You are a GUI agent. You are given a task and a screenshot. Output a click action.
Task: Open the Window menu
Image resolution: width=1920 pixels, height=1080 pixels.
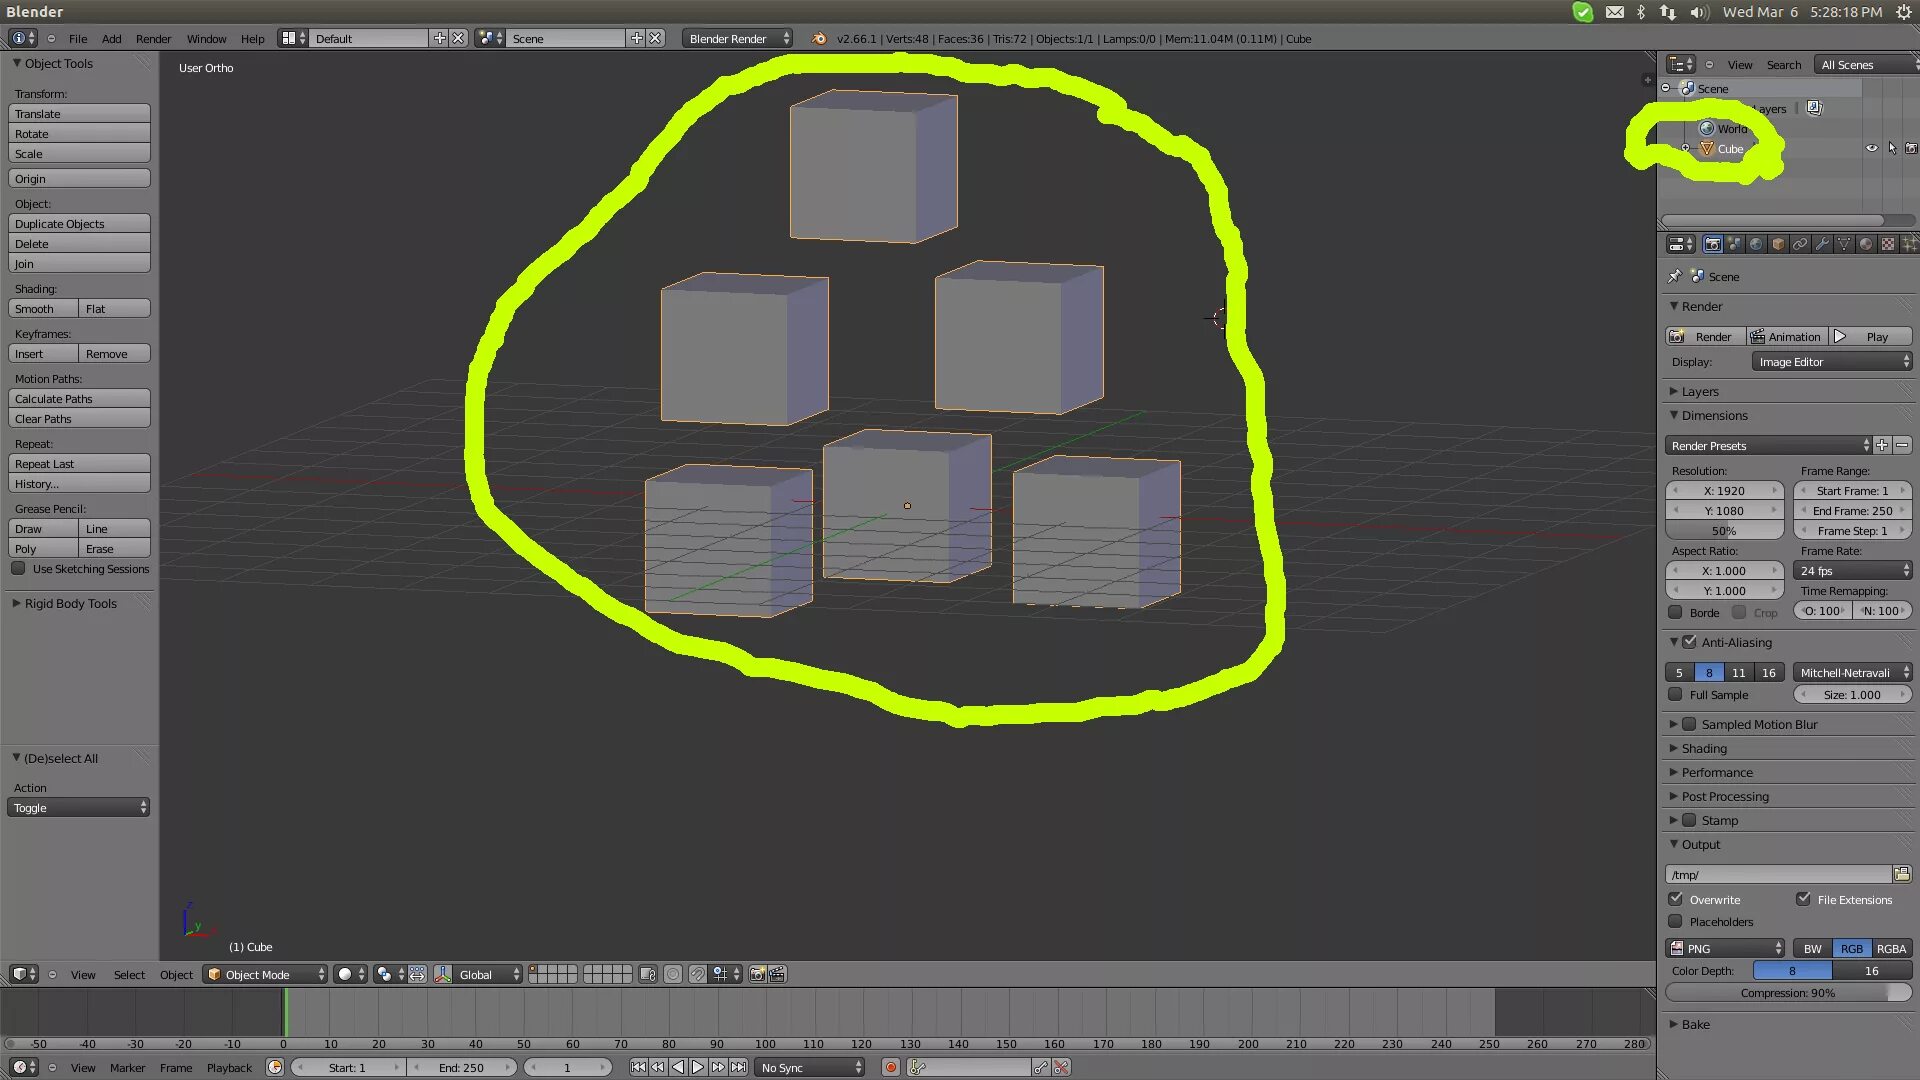tap(206, 38)
